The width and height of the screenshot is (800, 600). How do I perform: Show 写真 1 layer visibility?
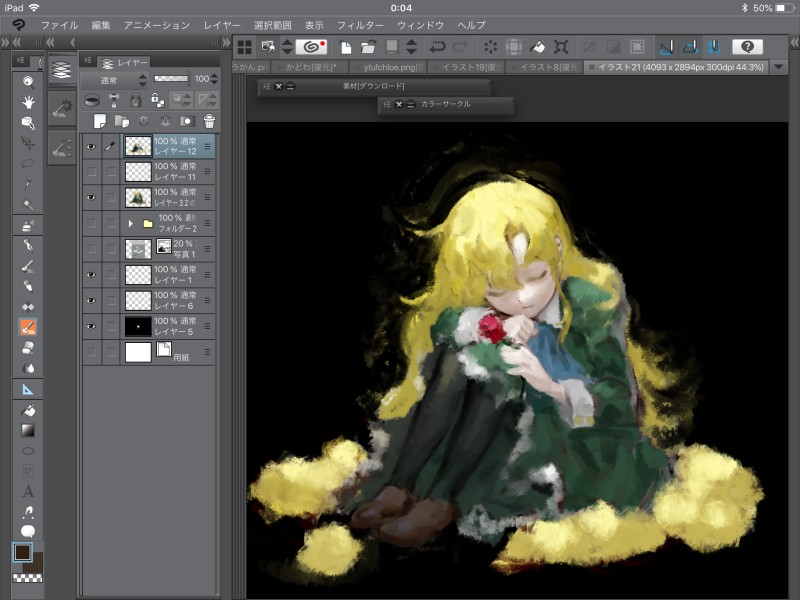point(91,249)
